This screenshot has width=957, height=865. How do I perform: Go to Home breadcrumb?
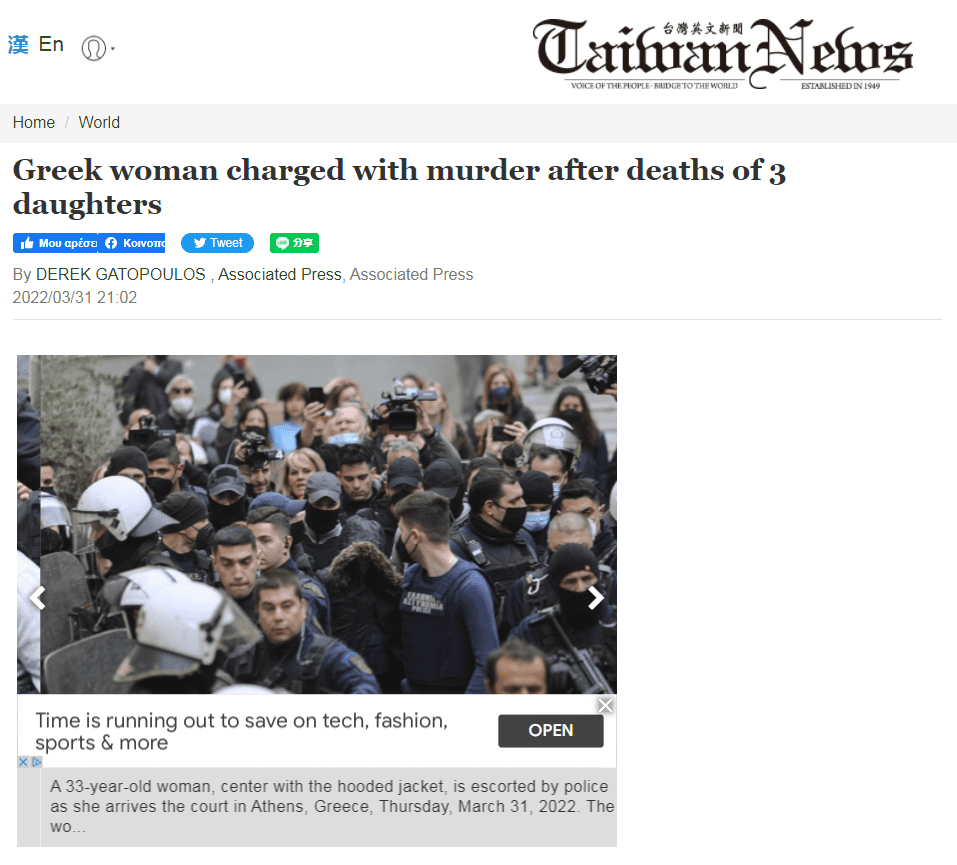pyautogui.click(x=34, y=123)
